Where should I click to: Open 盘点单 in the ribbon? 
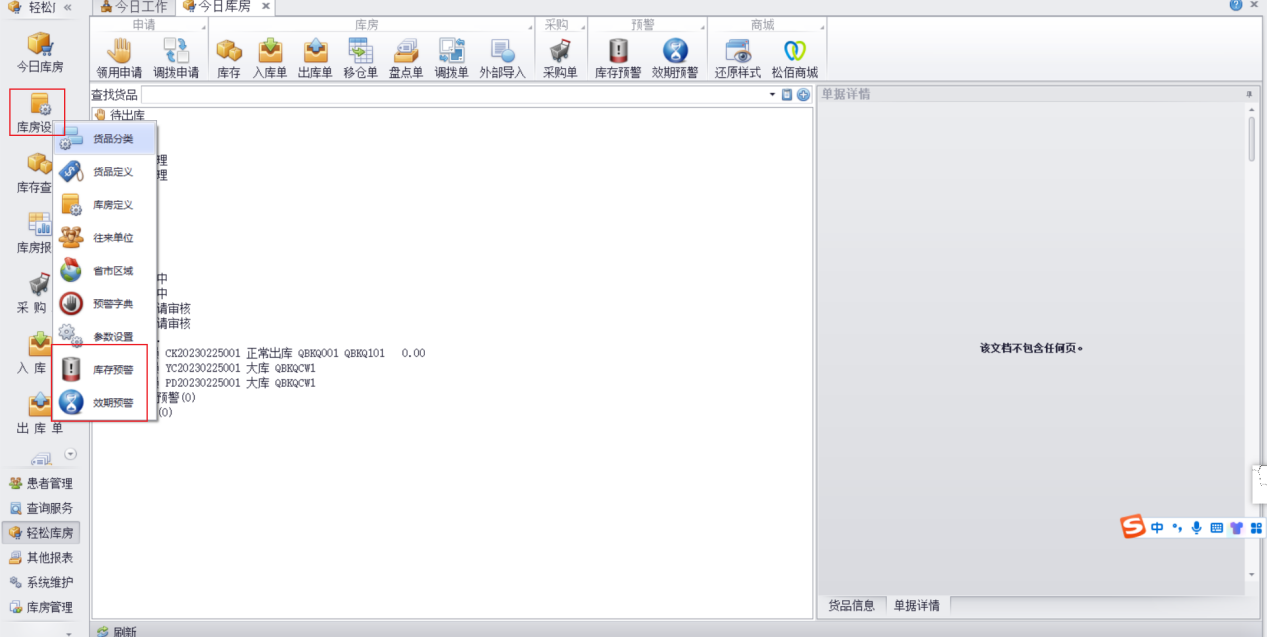point(406,58)
